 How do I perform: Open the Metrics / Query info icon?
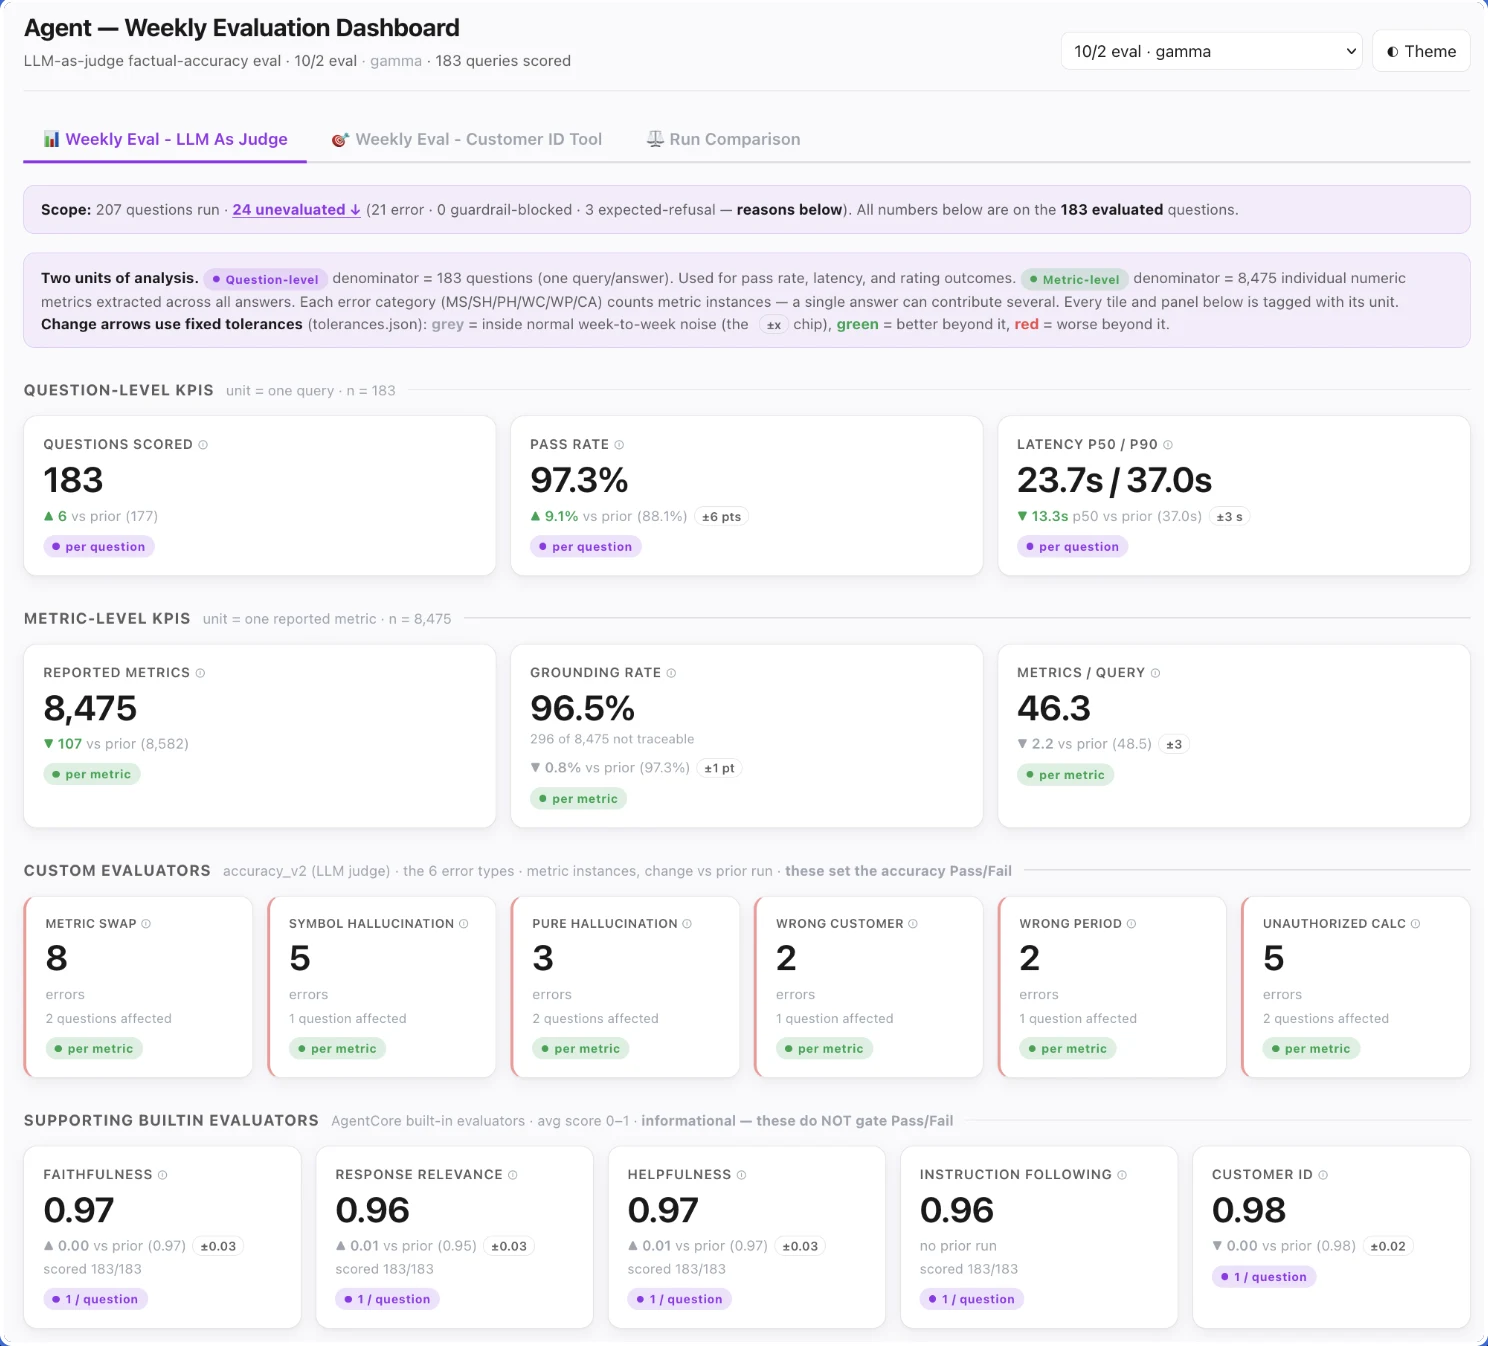tap(1155, 673)
